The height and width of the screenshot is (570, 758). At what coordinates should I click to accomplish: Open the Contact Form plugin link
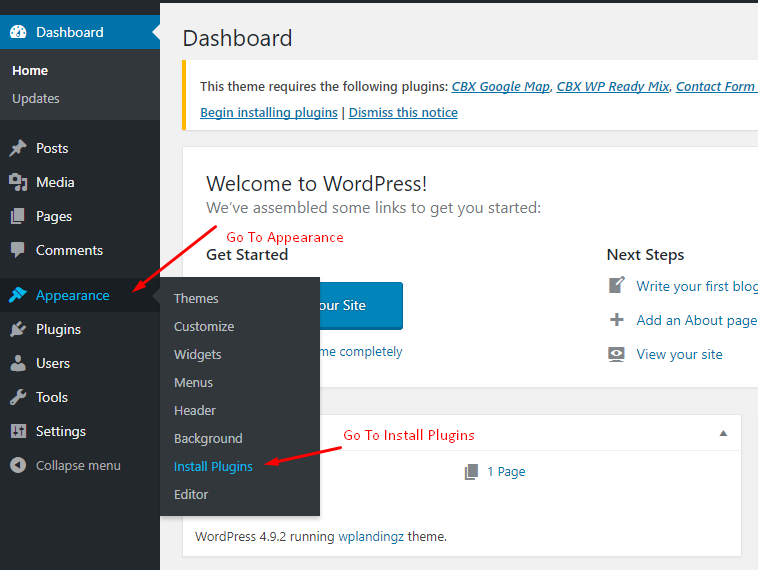point(716,87)
